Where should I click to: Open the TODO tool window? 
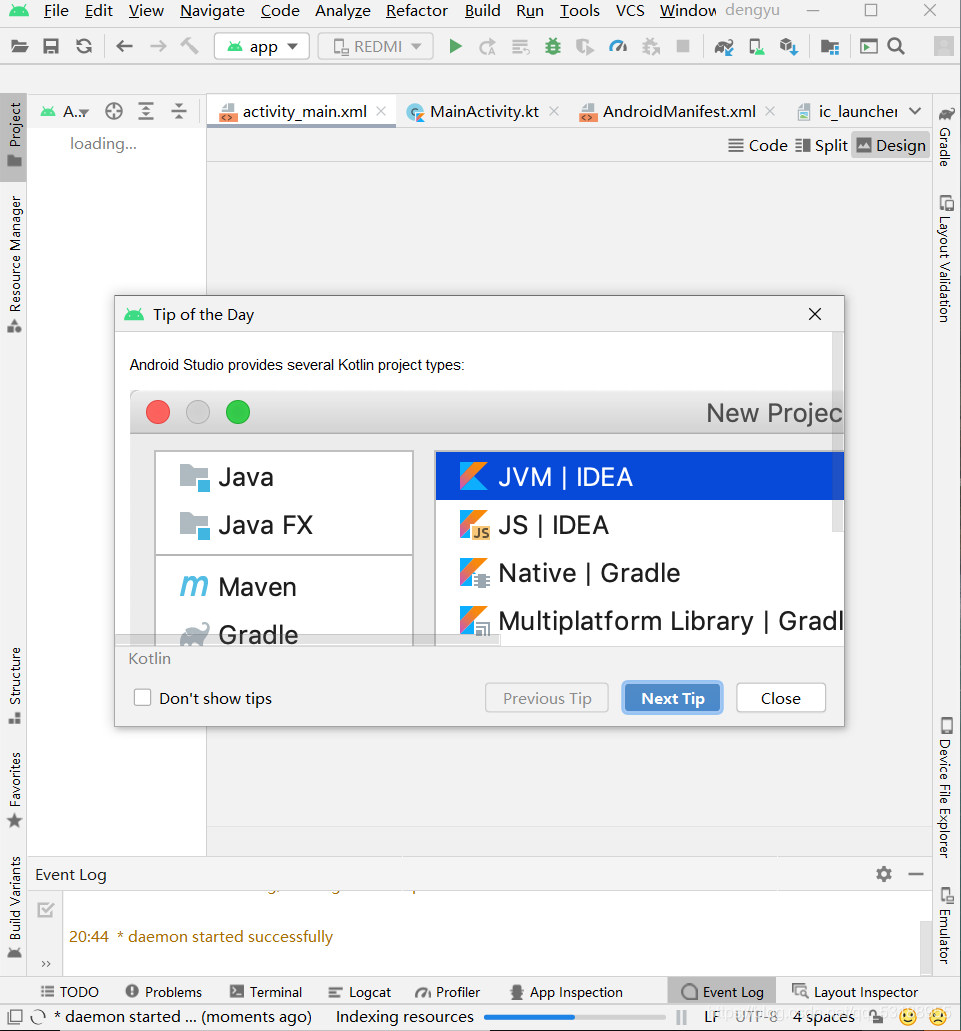tap(70, 992)
